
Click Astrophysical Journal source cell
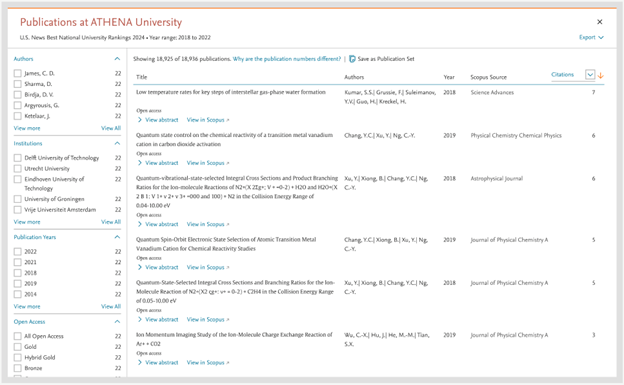pyautogui.click(x=497, y=178)
